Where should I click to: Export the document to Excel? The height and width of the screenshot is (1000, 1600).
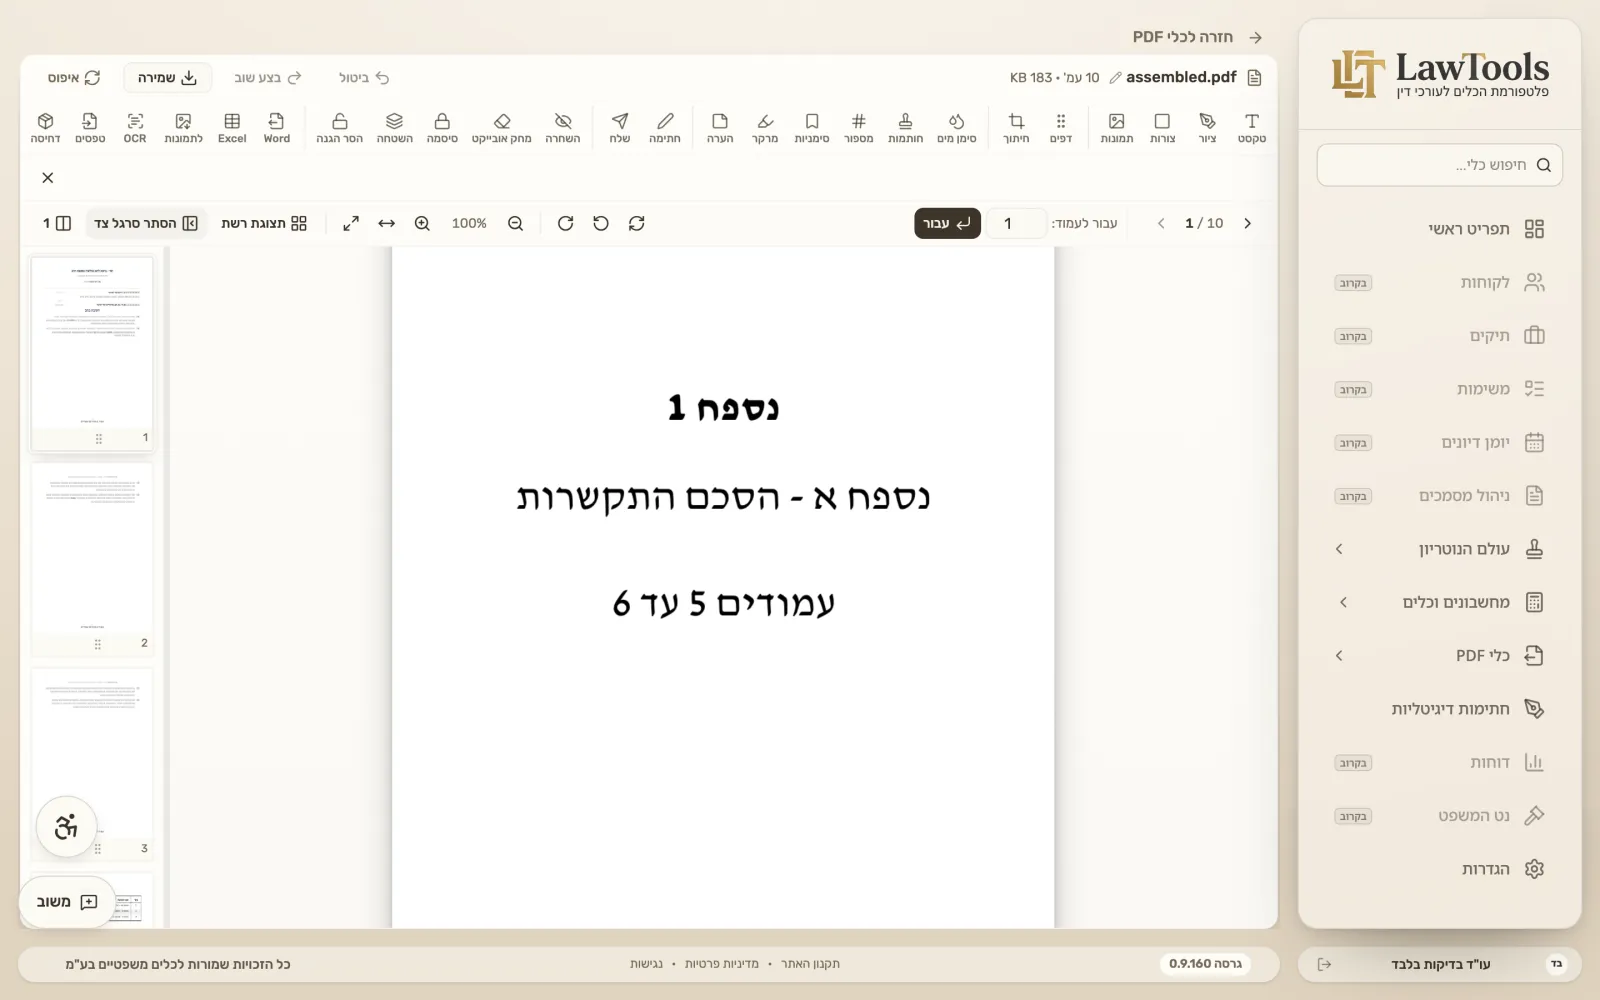pyautogui.click(x=232, y=128)
